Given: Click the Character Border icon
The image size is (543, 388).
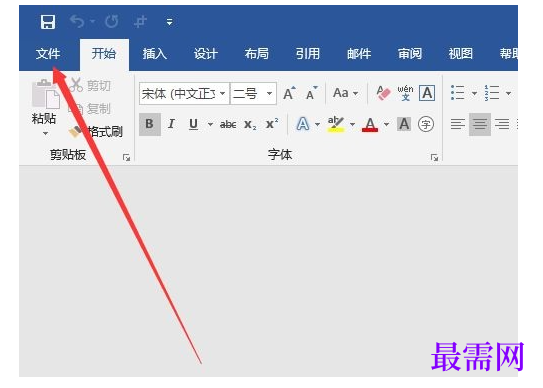Looking at the screenshot, I should (x=427, y=93).
